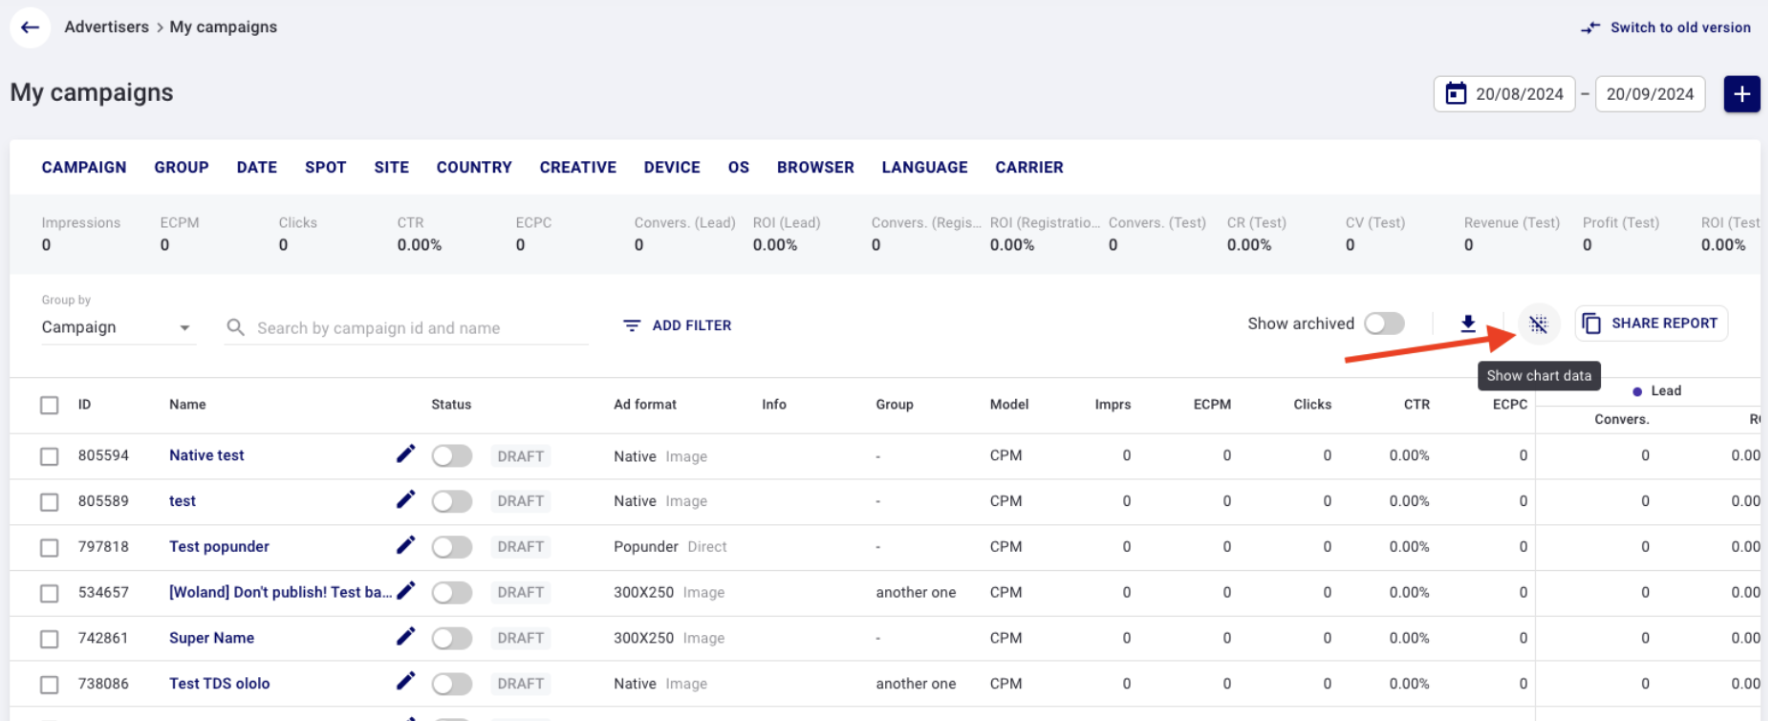The width and height of the screenshot is (1768, 721).
Task: Open the Native test campaign link
Action: (x=206, y=455)
